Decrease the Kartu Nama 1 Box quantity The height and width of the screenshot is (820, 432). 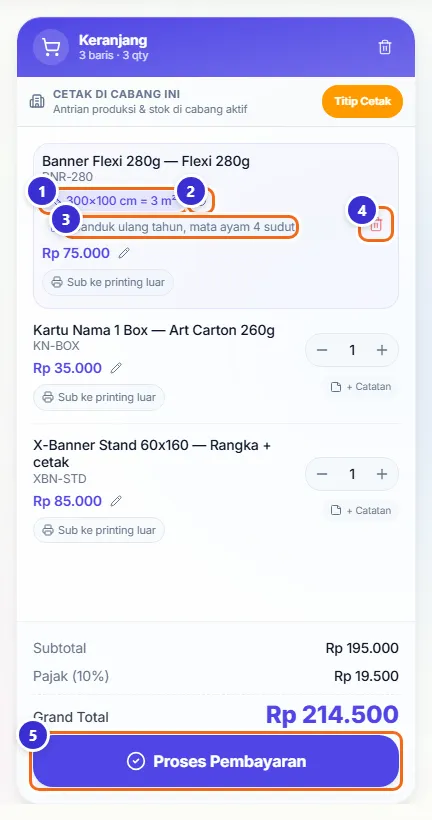click(x=322, y=350)
